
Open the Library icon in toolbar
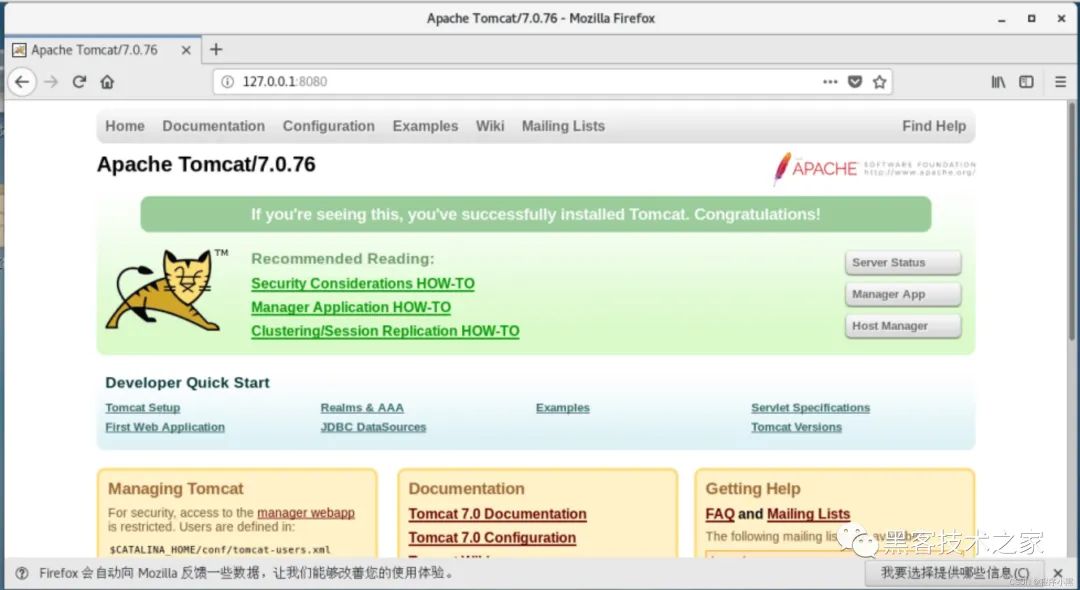coord(998,82)
